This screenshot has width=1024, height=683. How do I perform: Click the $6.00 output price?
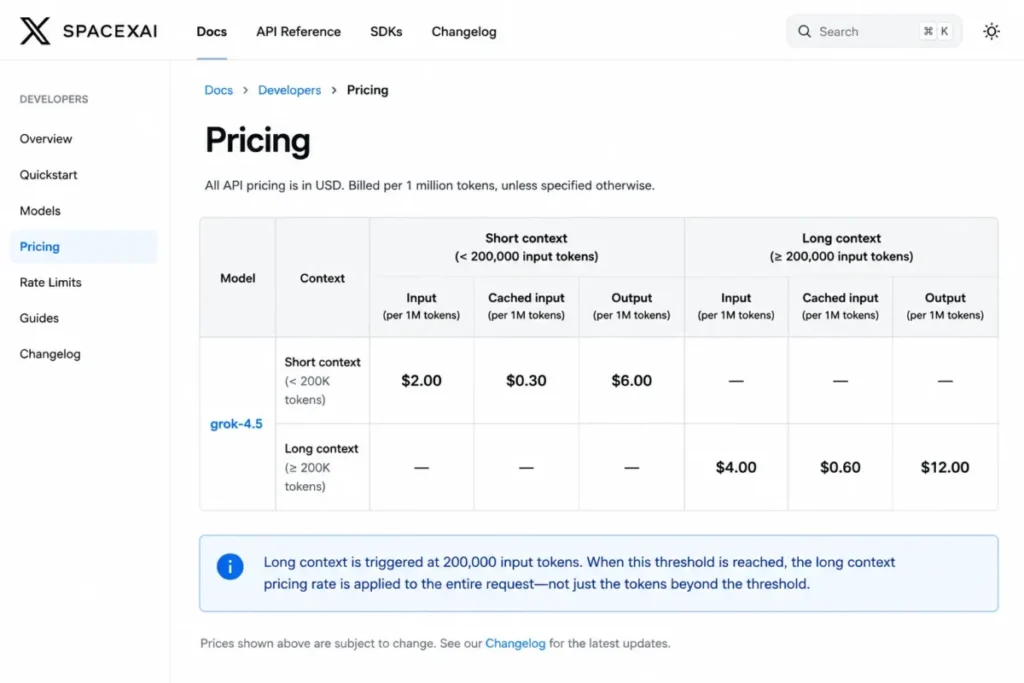point(632,380)
